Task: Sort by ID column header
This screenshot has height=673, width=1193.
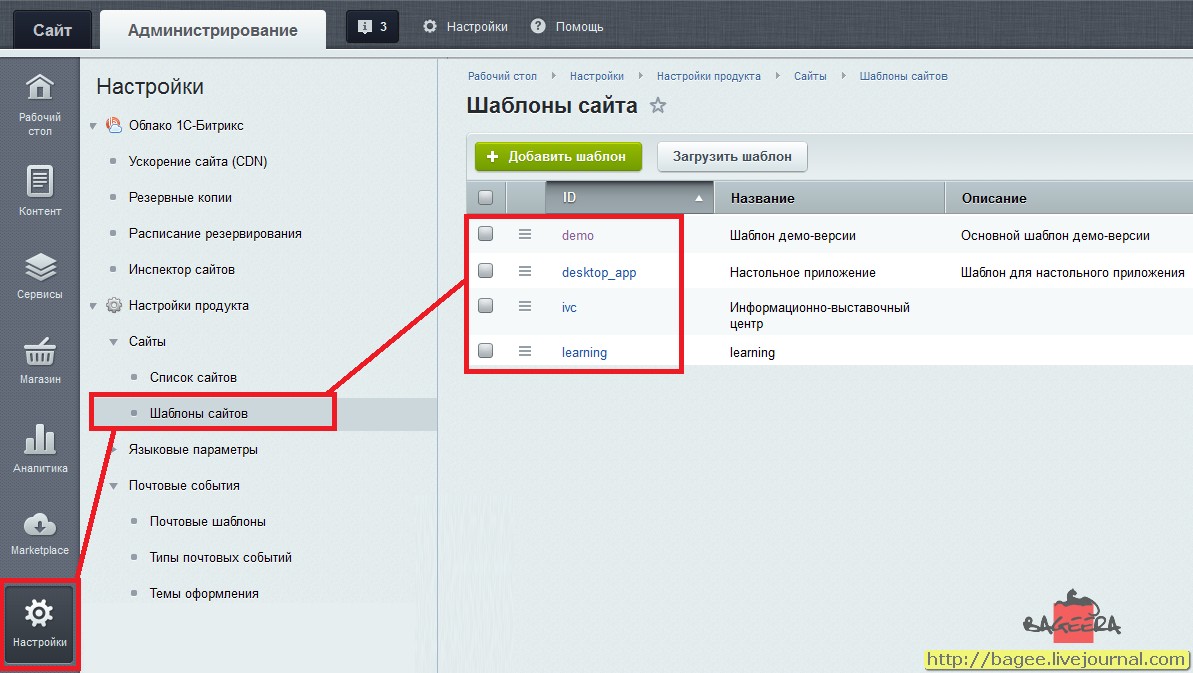Action: [629, 198]
